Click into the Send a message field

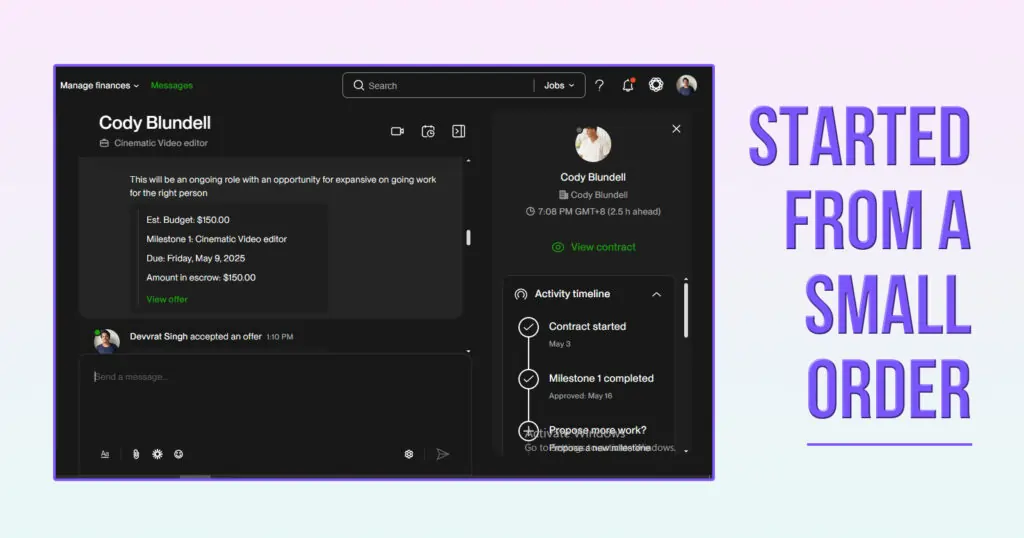pos(270,377)
